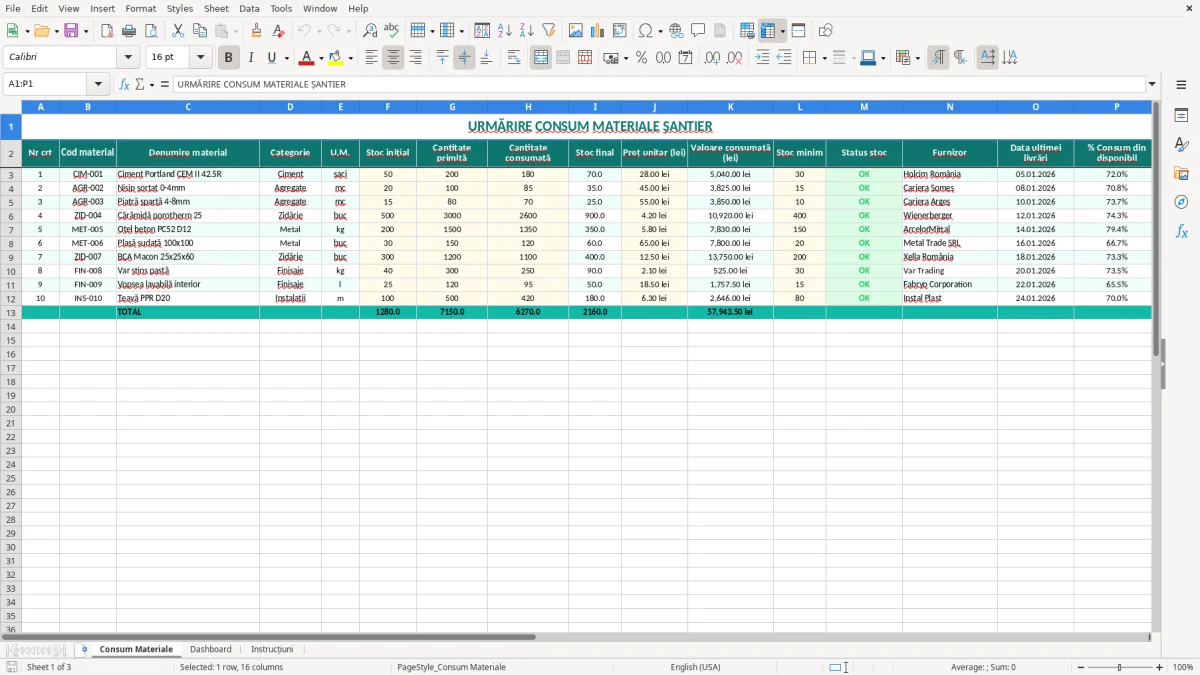Click the Clear Direct Formatting icon
This screenshot has height=675, width=1200.
tap(279, 31)
